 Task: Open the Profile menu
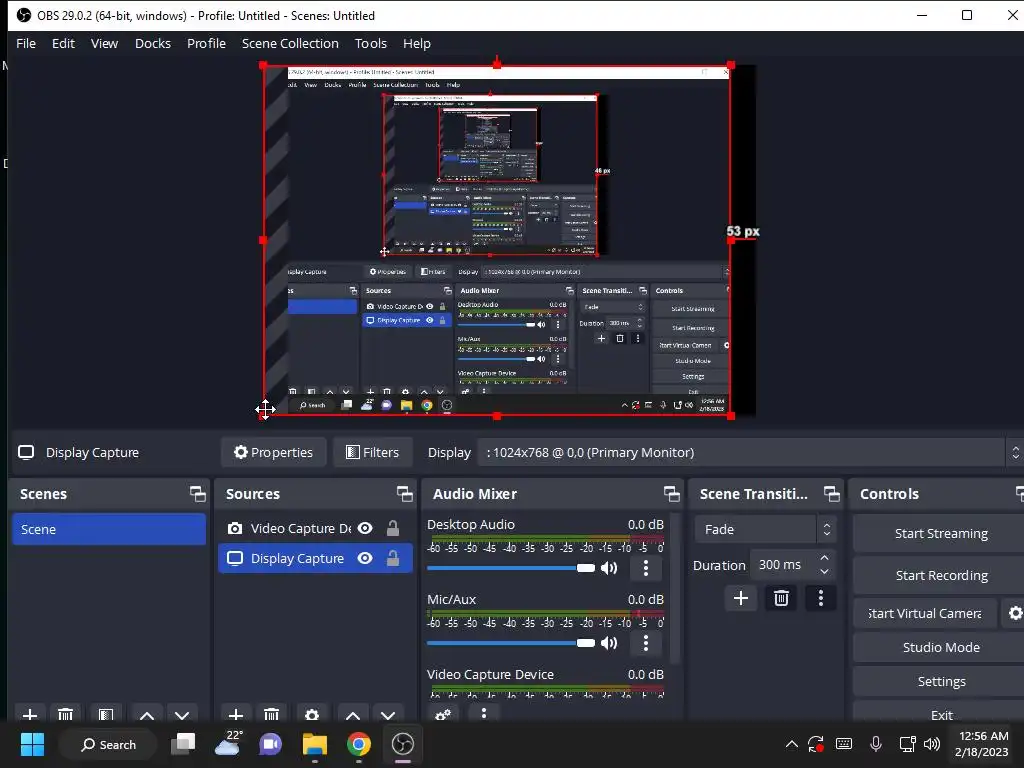click(x=206, y=43)
